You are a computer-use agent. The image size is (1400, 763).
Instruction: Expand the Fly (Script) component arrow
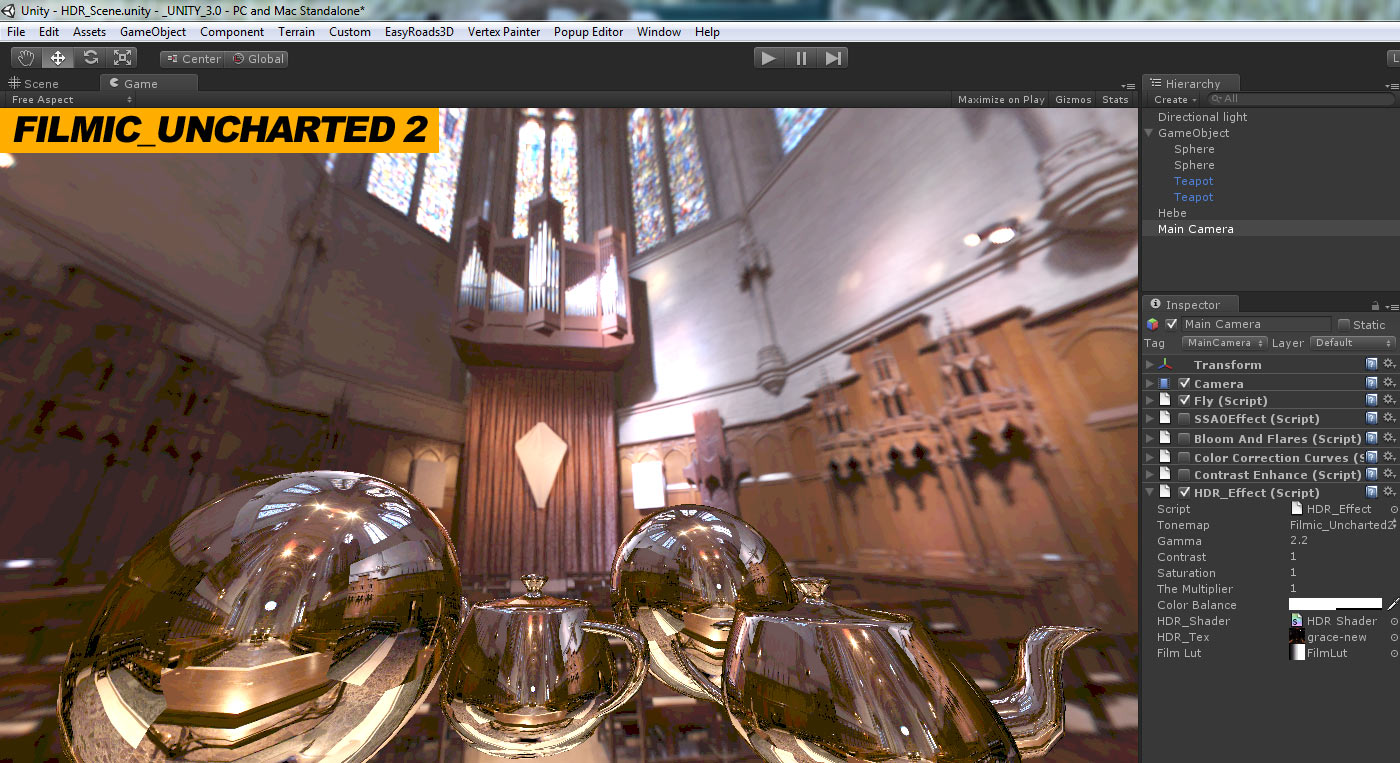click(x=1150, y=400)
